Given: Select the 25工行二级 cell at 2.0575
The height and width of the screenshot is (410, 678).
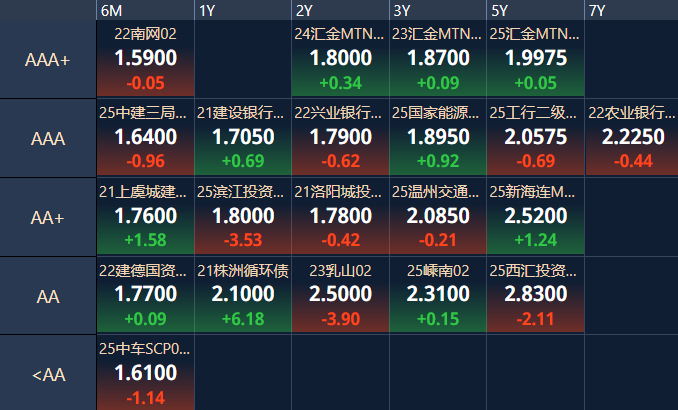Looking at the screenshot, I should coord(536,137).
